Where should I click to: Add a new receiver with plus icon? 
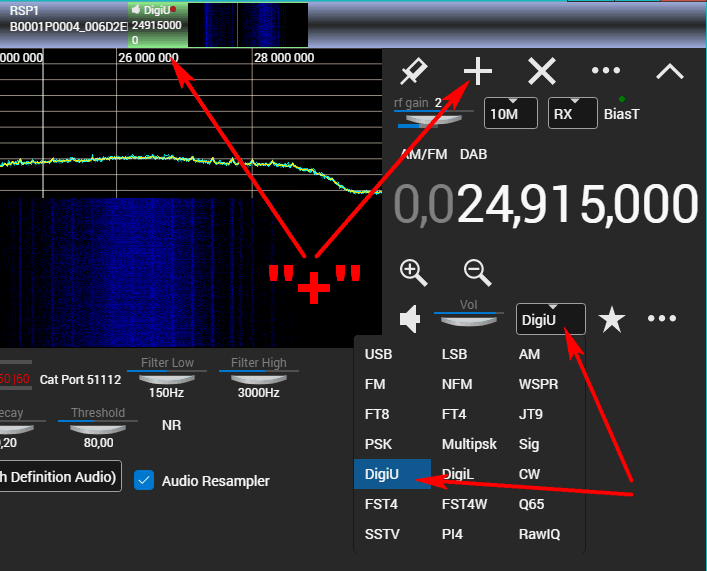[x=478, y=71]
